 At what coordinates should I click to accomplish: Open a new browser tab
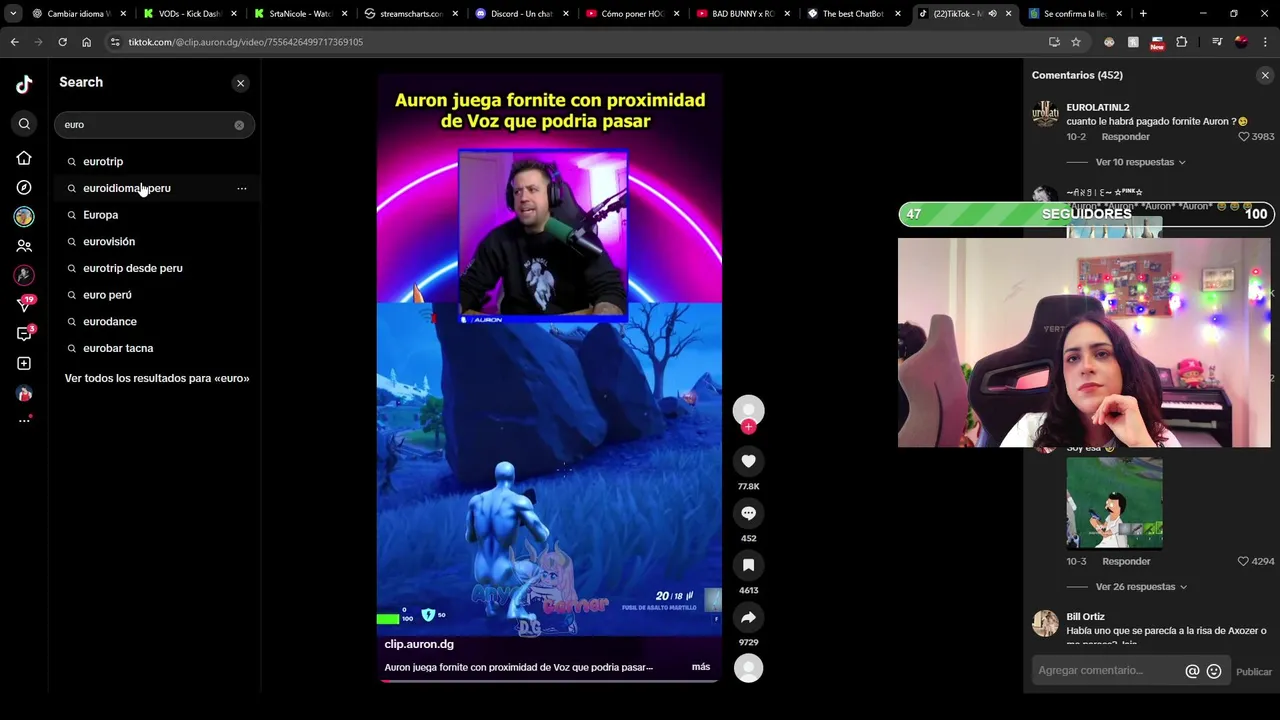click(1143, 14)
